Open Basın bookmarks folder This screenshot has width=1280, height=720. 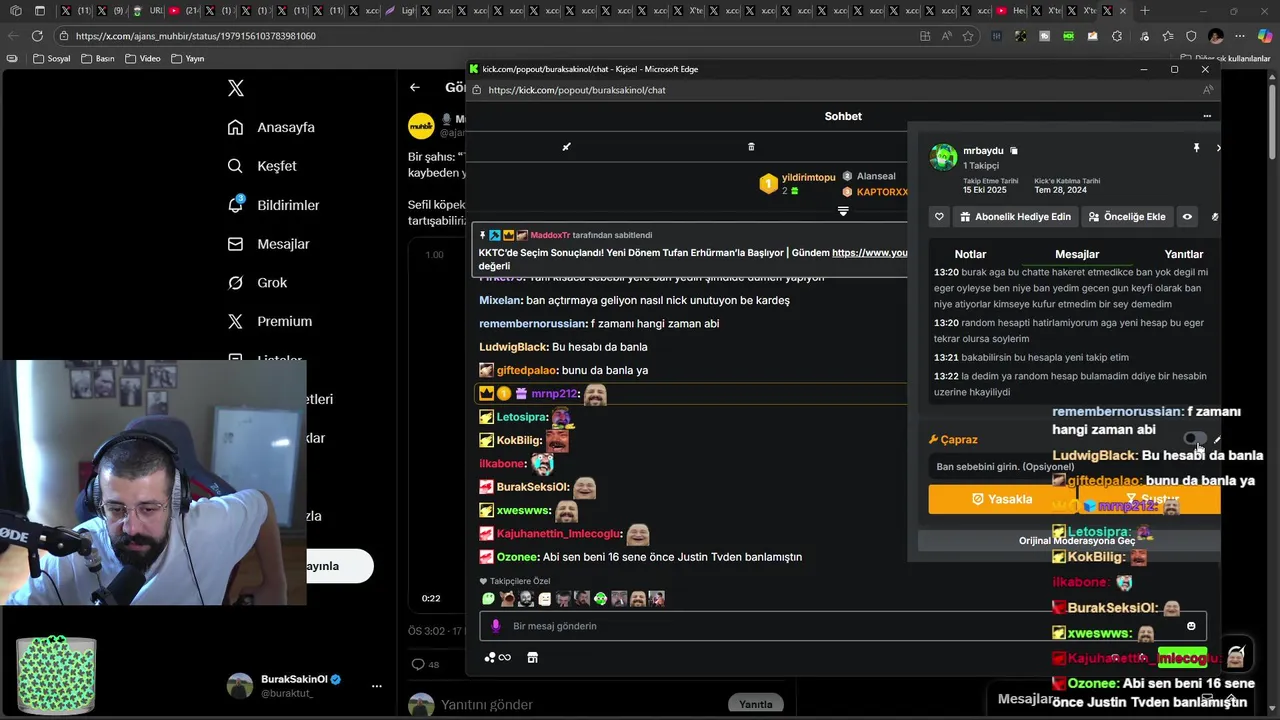tap(97, 58)
